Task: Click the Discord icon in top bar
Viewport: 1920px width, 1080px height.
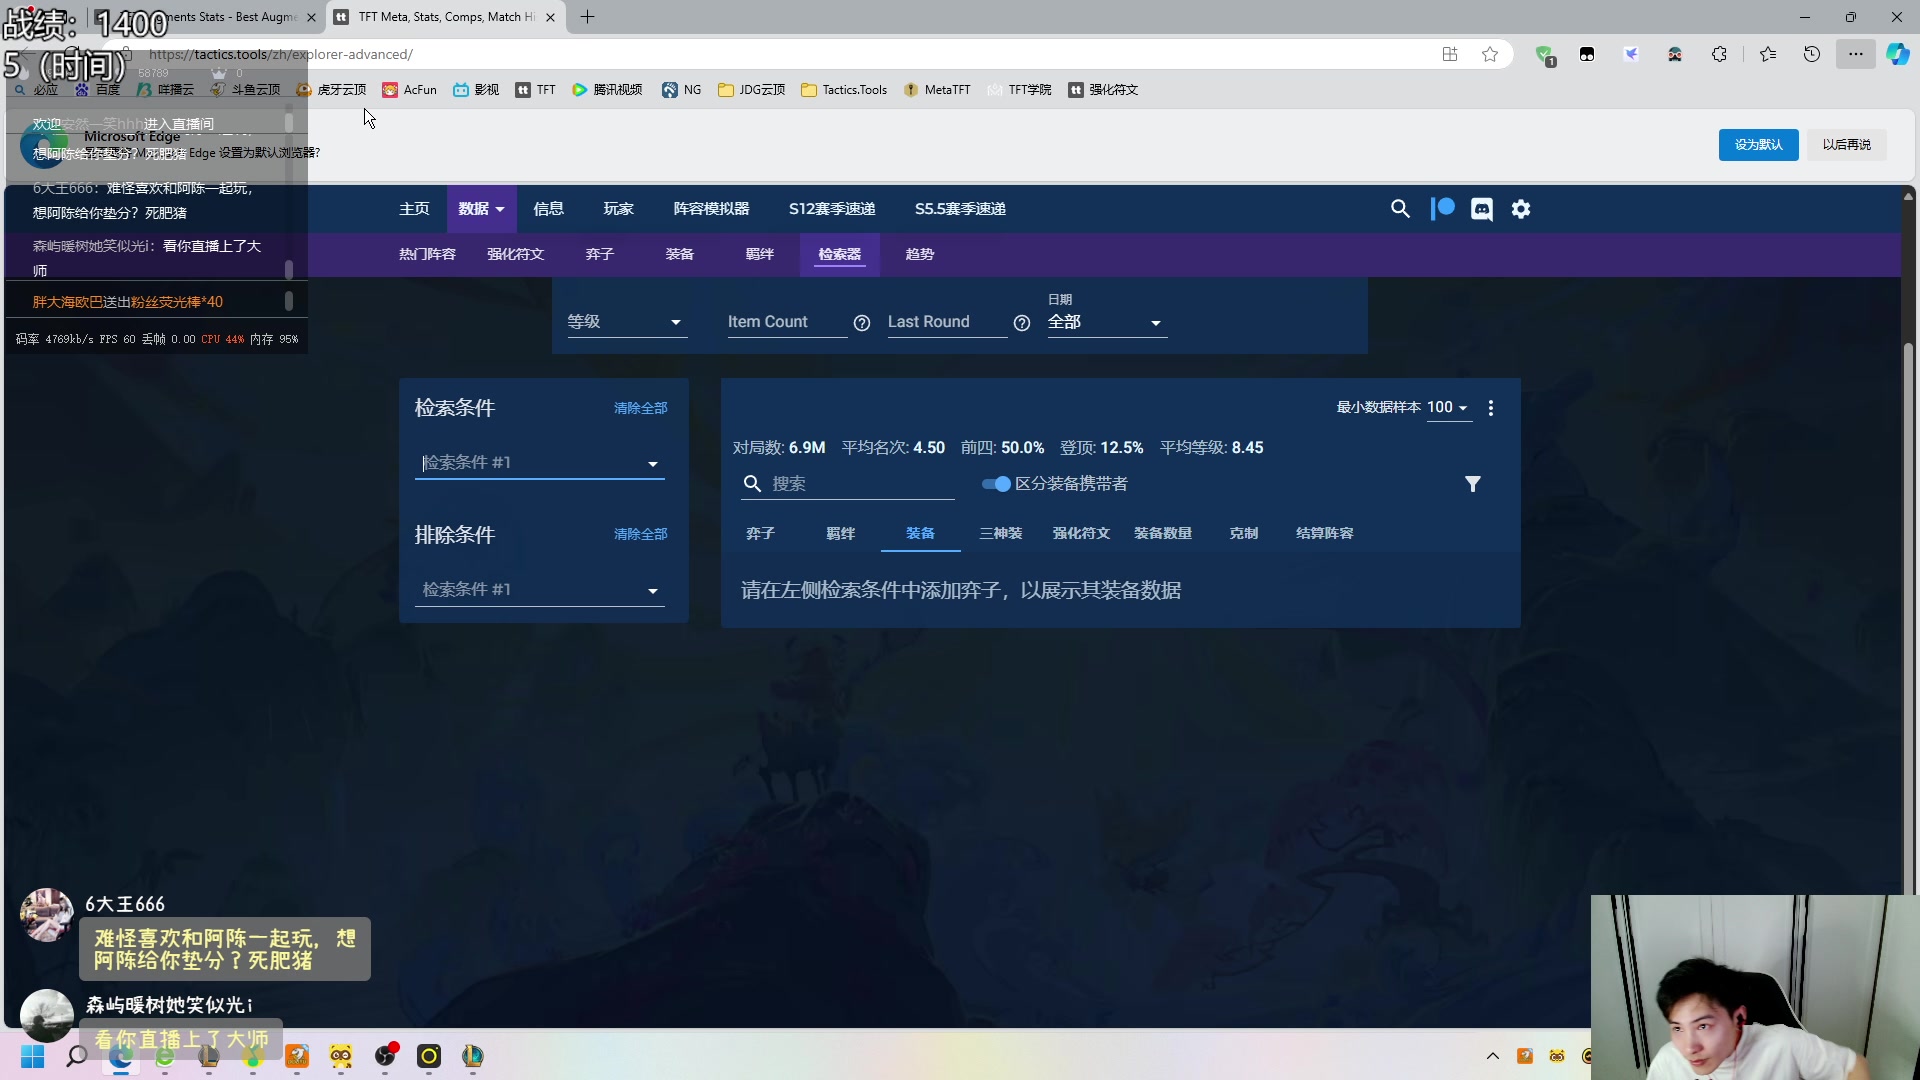Action: [x=1481, y=208]
